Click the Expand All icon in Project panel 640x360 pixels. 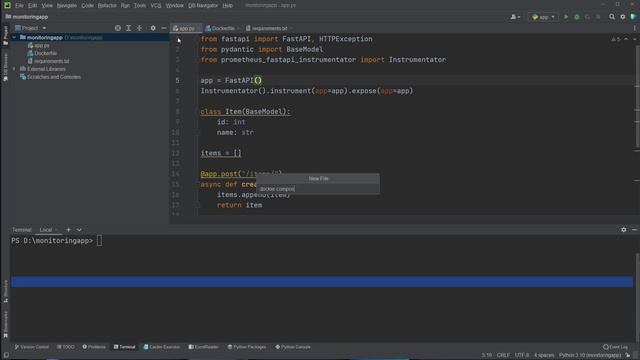click(129, 28)
